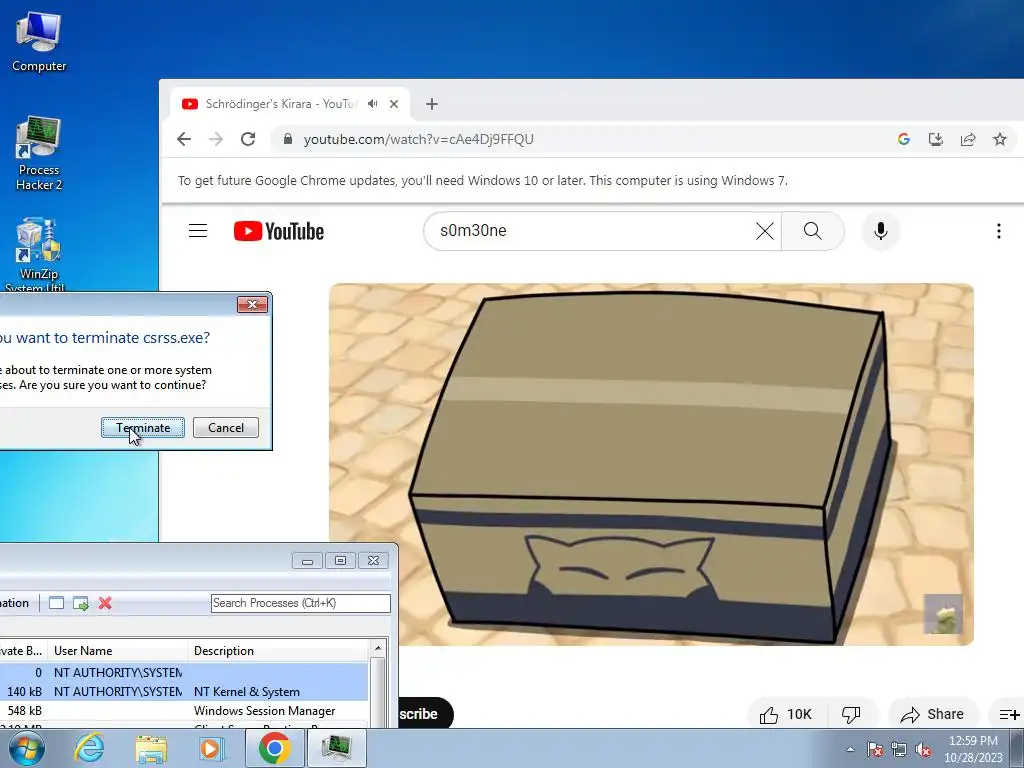Open the Process Hacker 2 desktop shortcut
The image size is (1024, 768).
coord(39,154)
